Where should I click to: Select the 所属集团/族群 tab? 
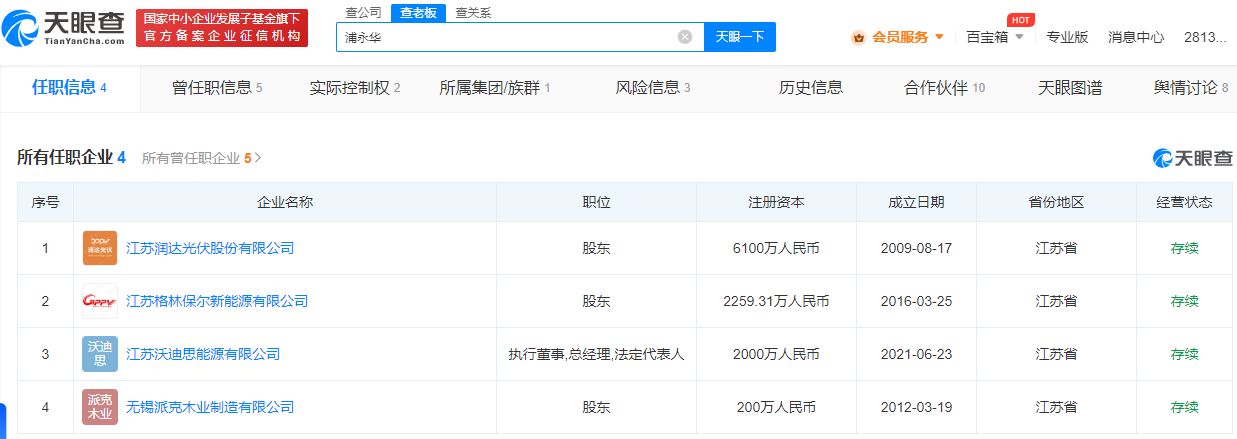[495, 88]
